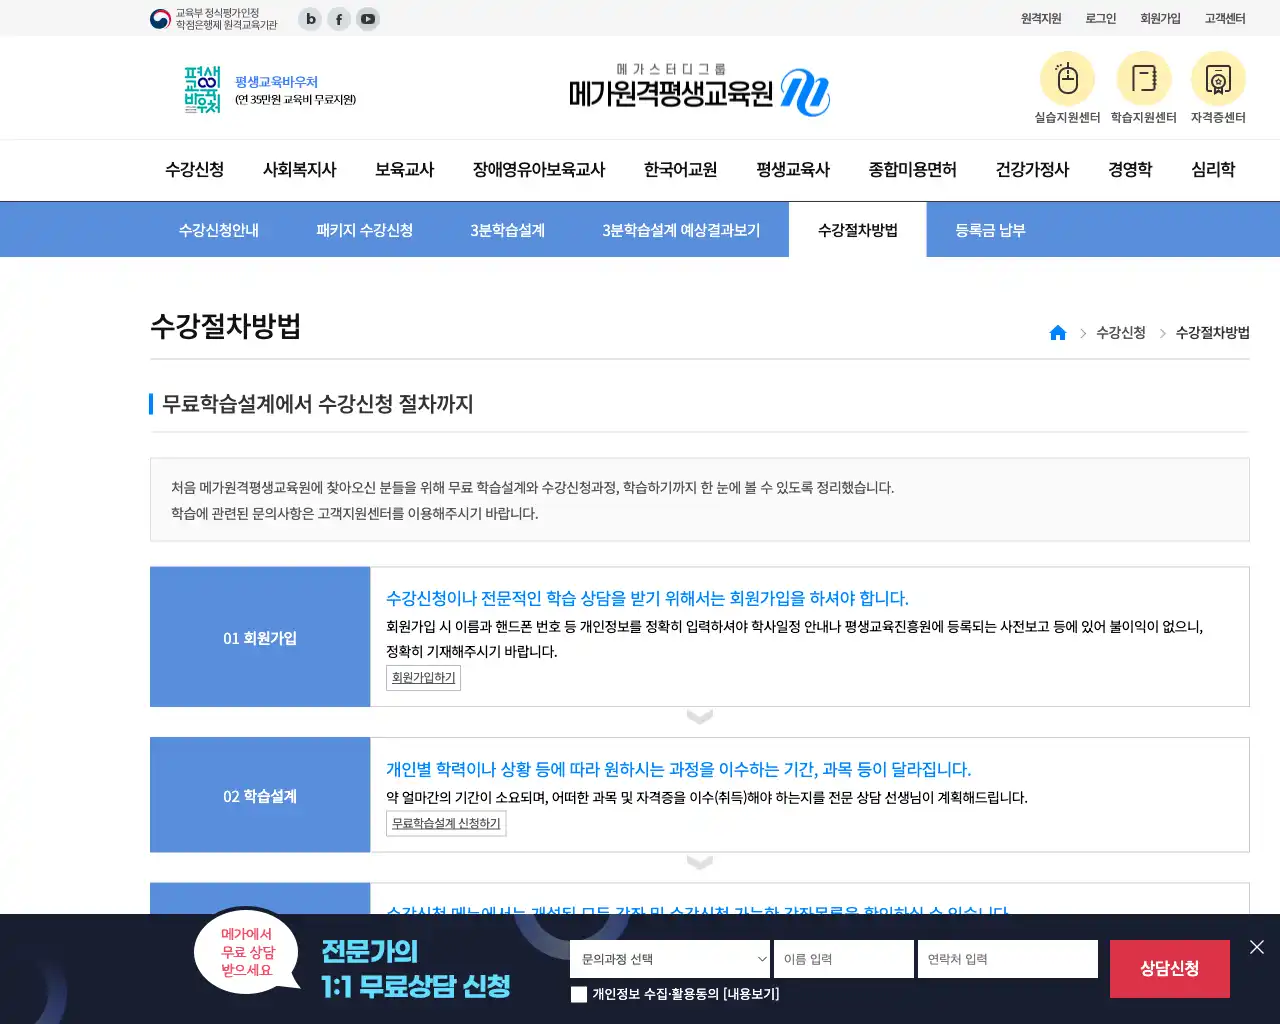Select the 실습지원센터 mouse icon

tap(1067, 80)
